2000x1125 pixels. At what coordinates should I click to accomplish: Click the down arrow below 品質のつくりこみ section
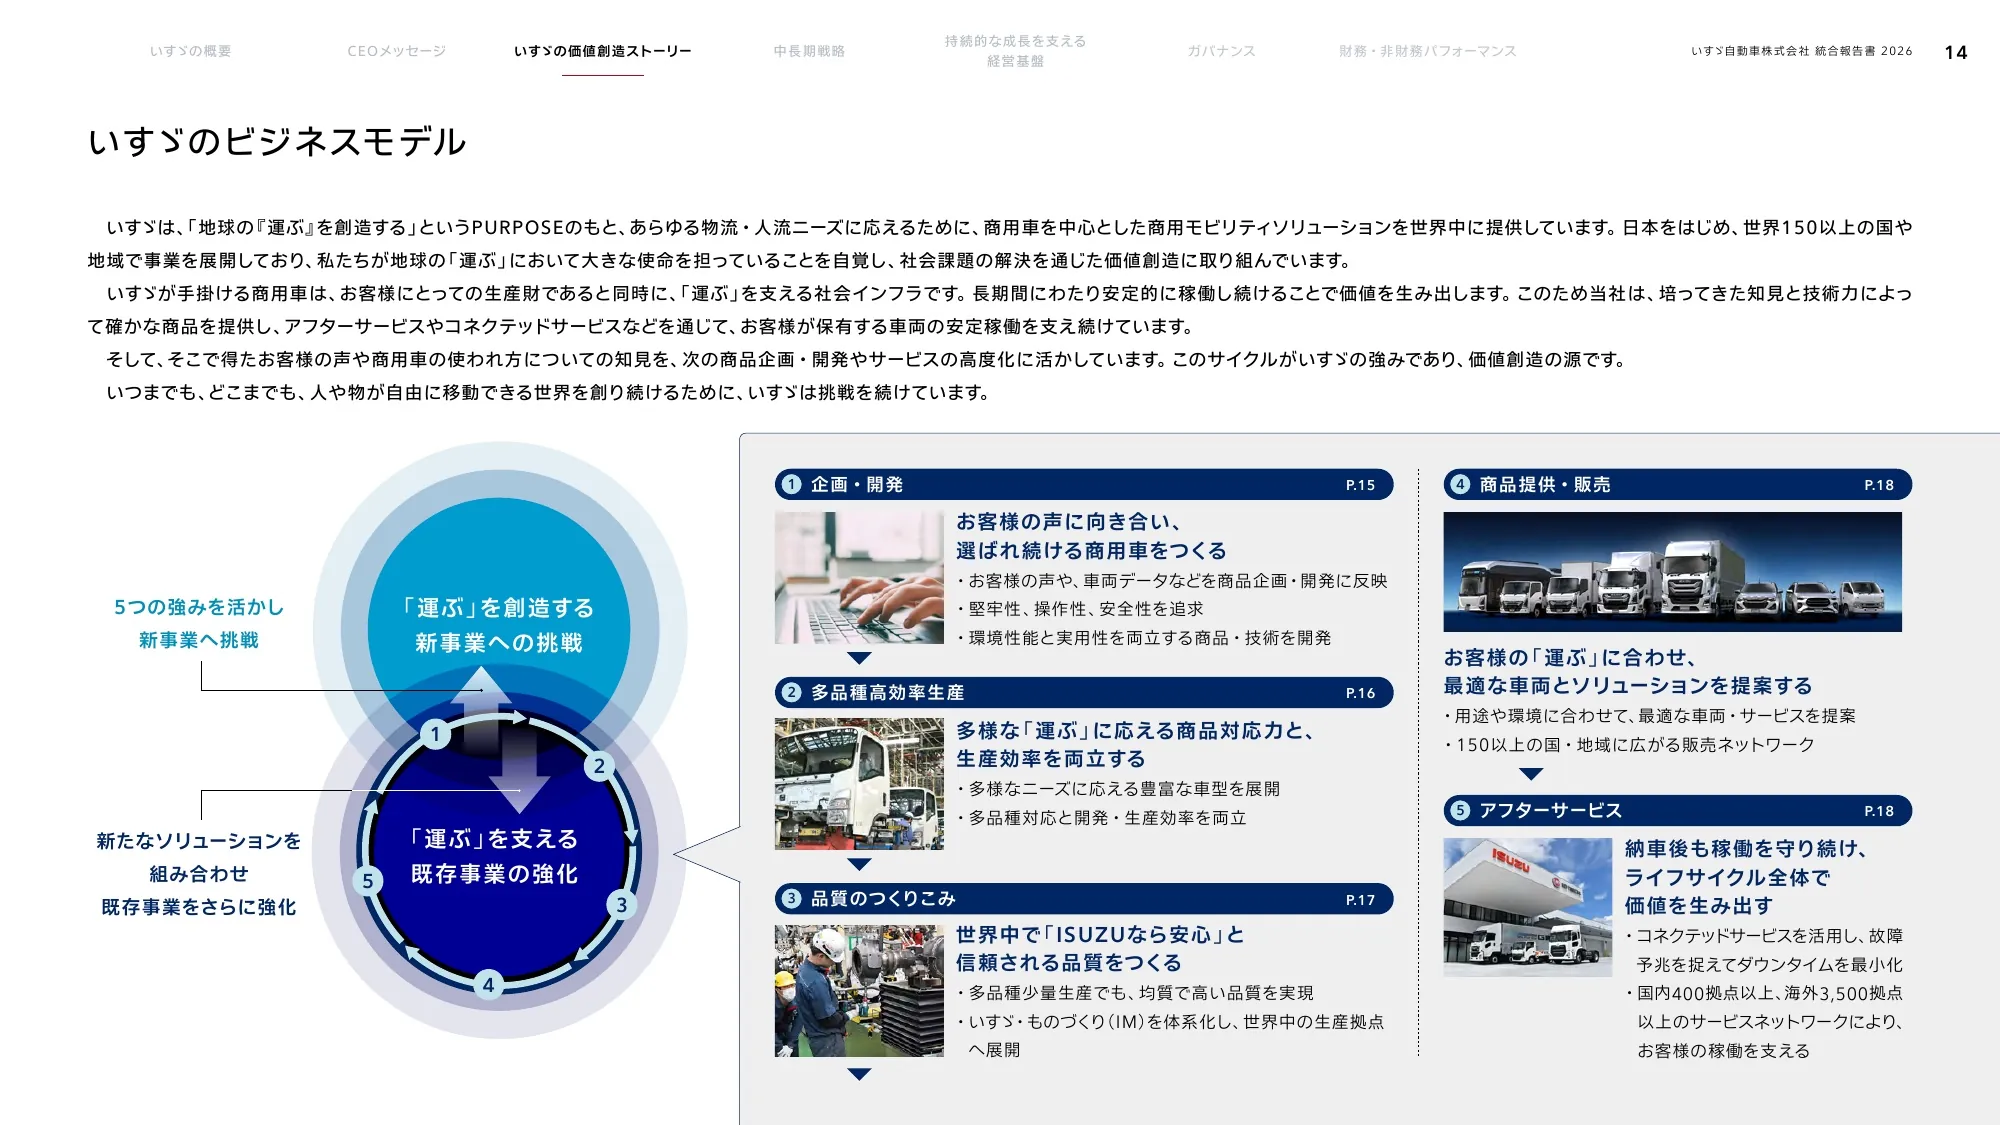point(859,1074)
